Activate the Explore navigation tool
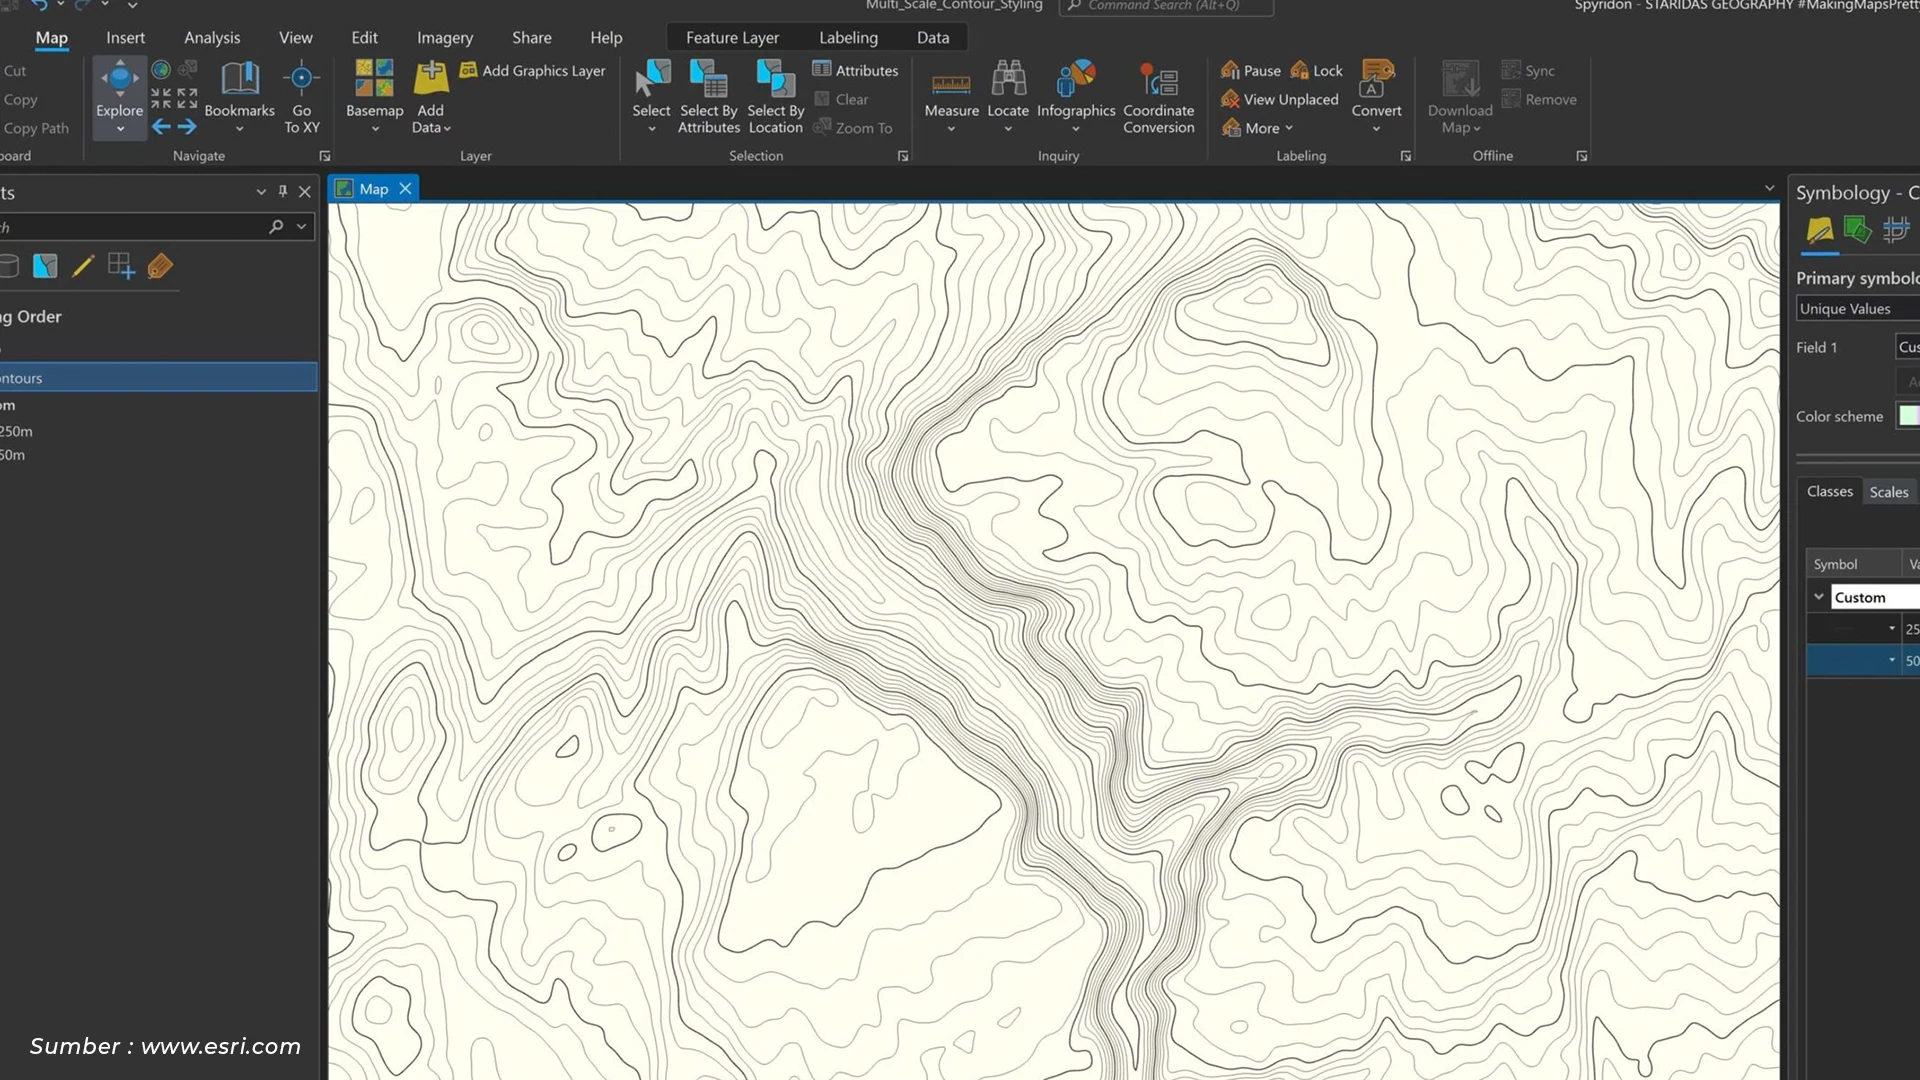The height and width of the screenshot is (1080, 1920). 119,97
